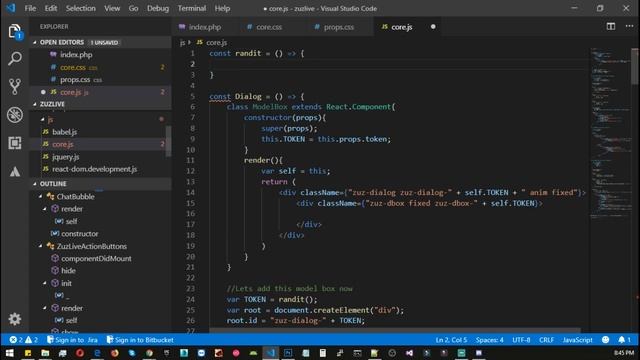640x360 pixels.
Task: Jump to hide method in outline
Action: pyautogui.click(x=68, y=271)
